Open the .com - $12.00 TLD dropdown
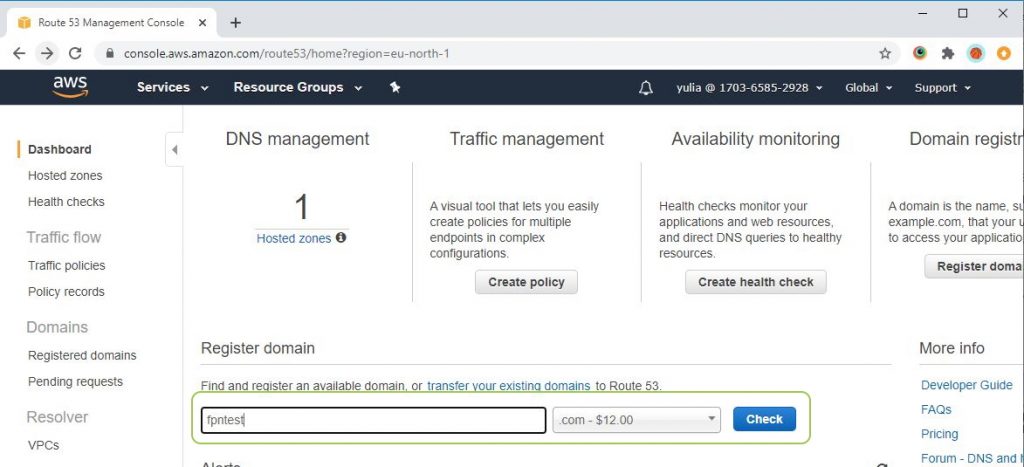1024x467 pixels. [637, 420]
